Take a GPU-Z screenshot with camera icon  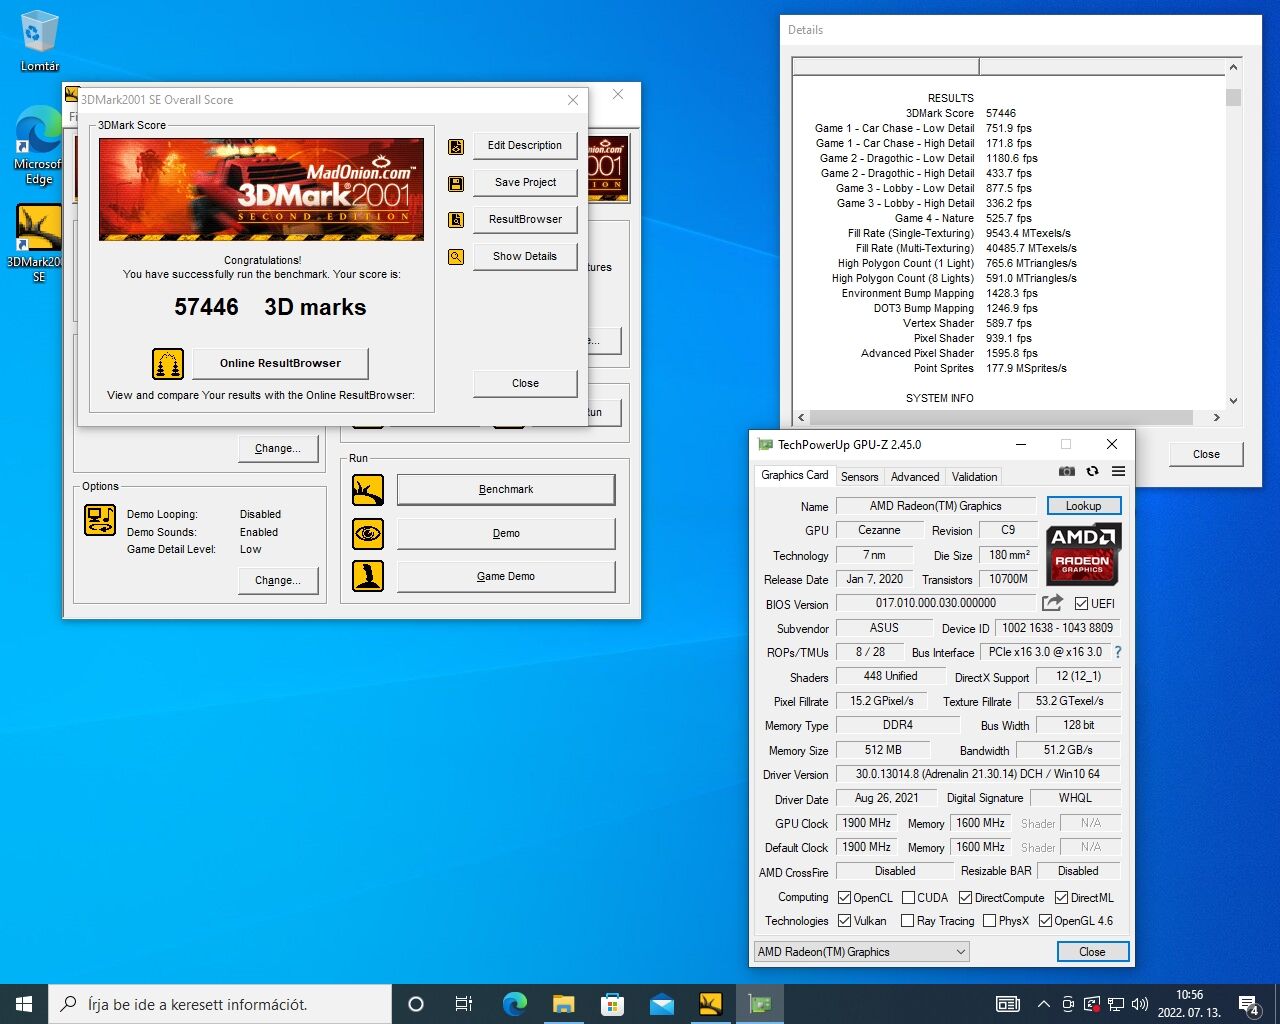pos(1067,471)
